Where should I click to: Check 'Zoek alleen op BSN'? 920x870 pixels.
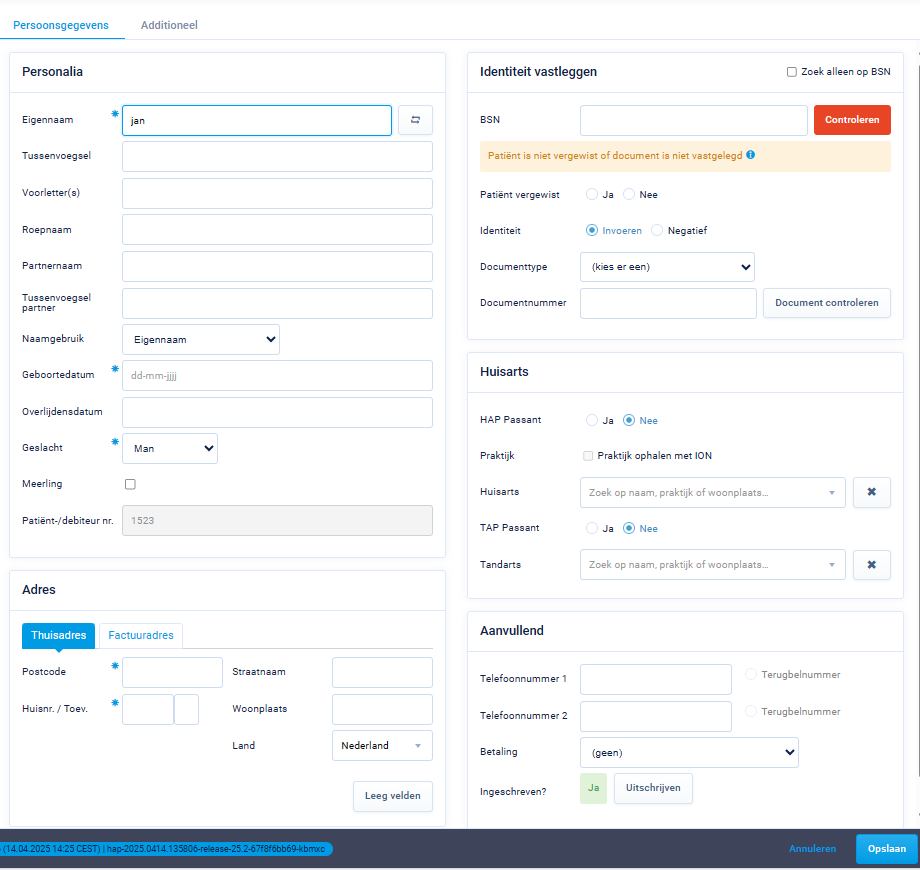(792, 72)
